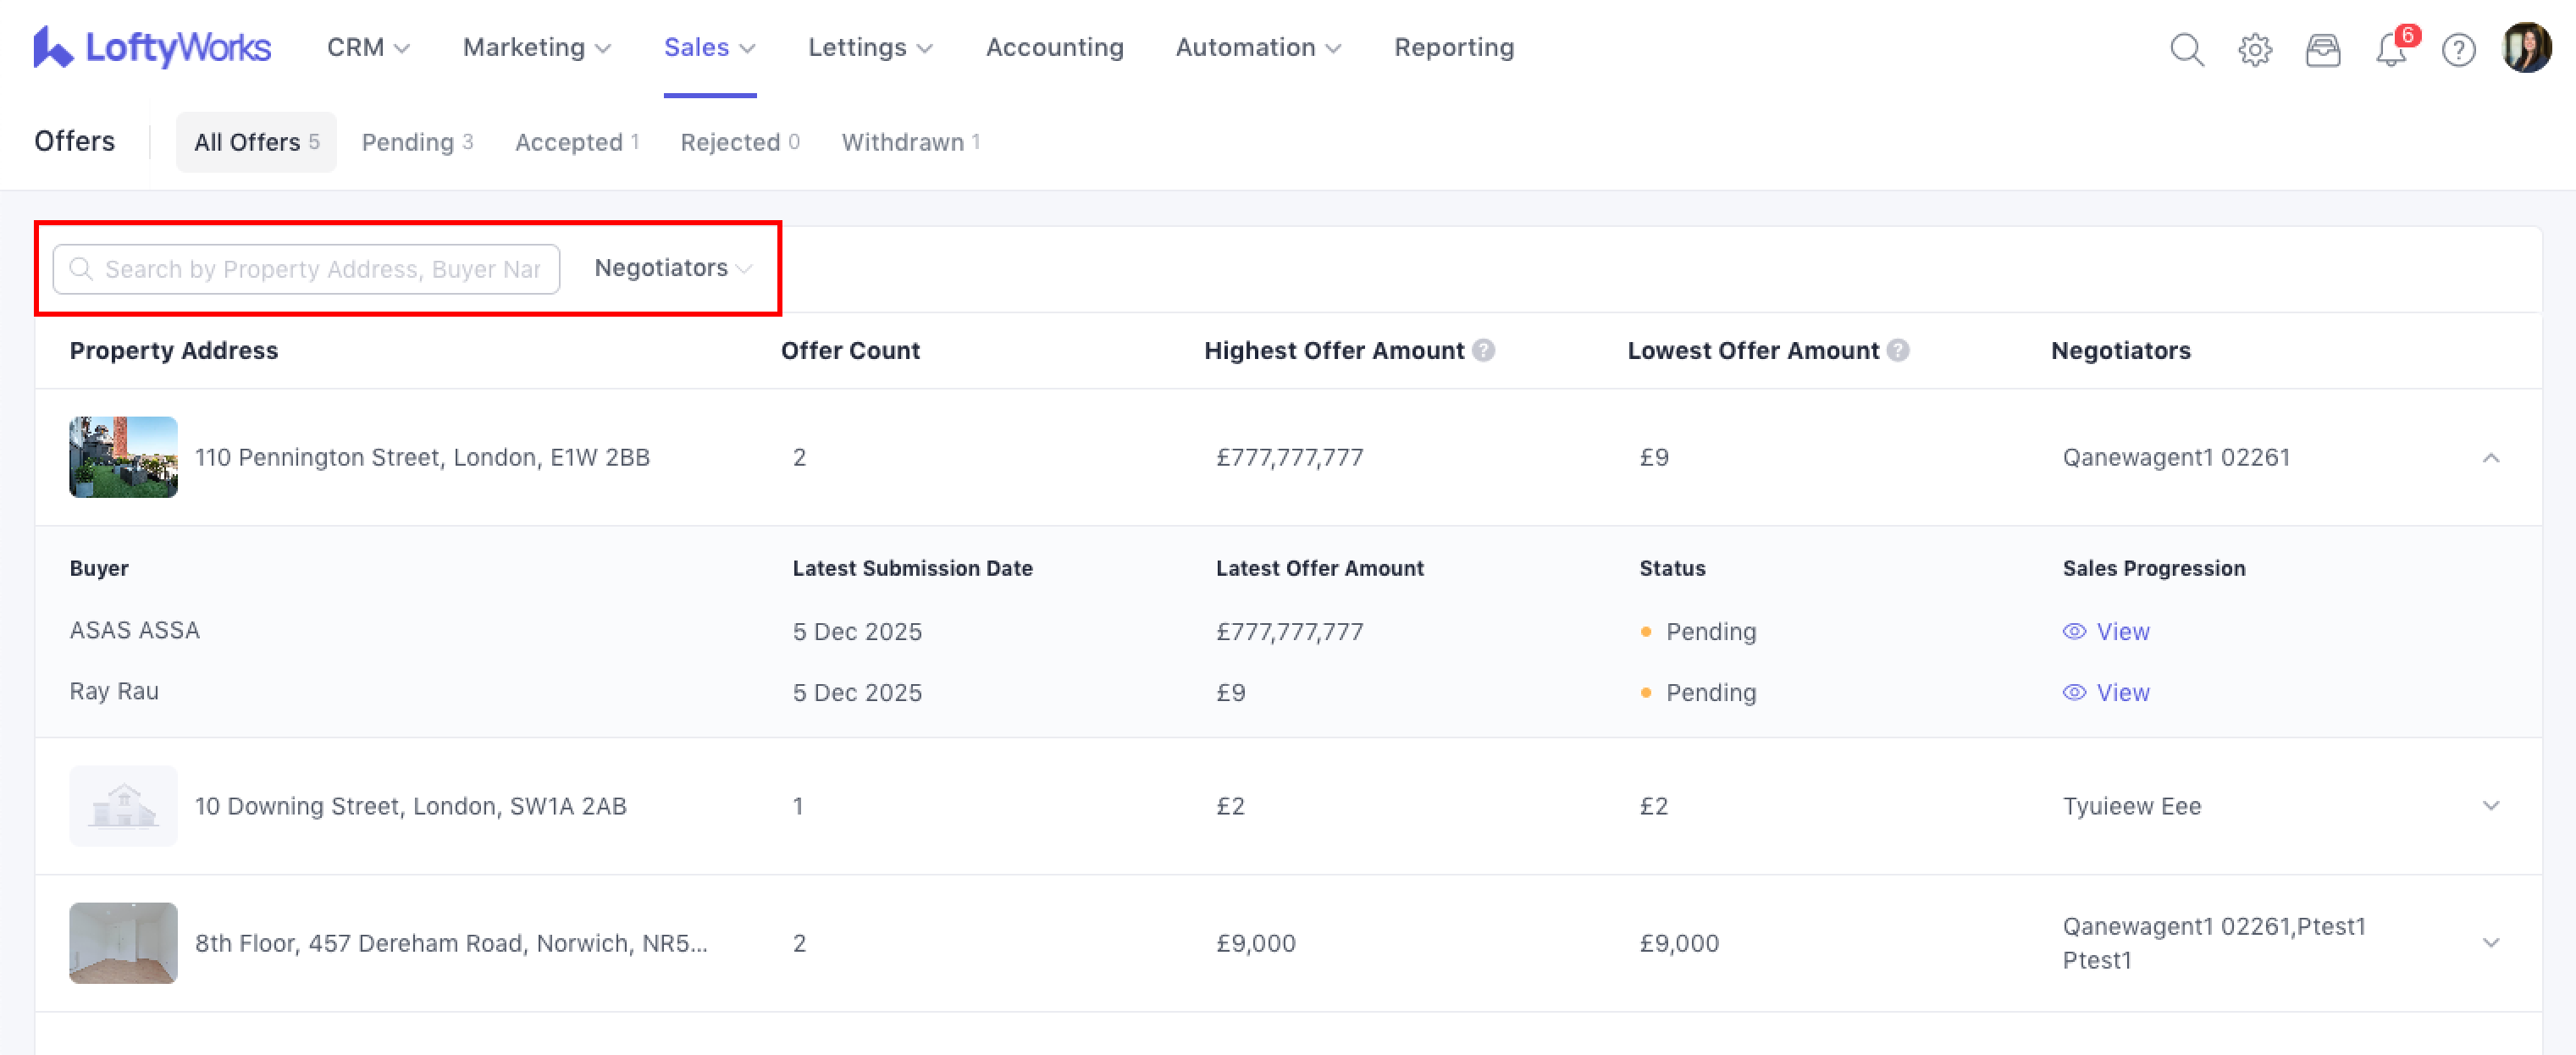Open the global search magnifier icon

(x=2186, y=49)
